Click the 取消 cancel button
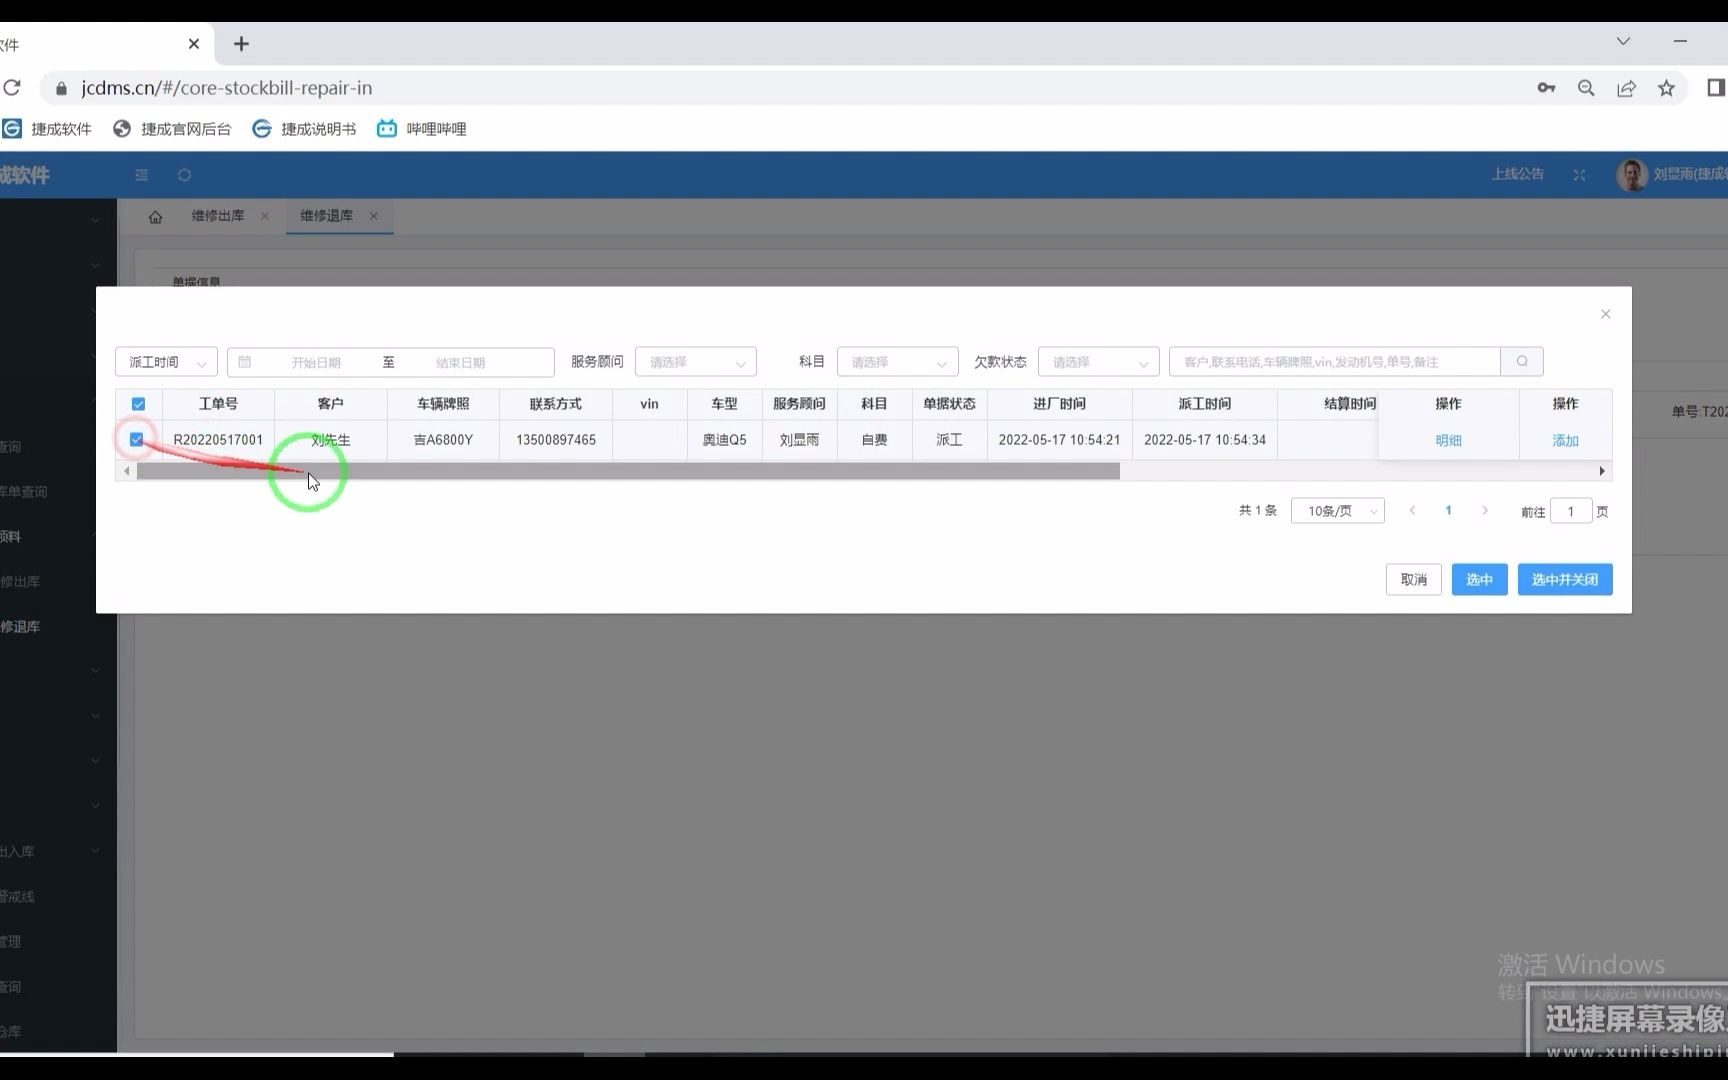This screenshot has height=1080, width=1728. [x=1413, y=580]
